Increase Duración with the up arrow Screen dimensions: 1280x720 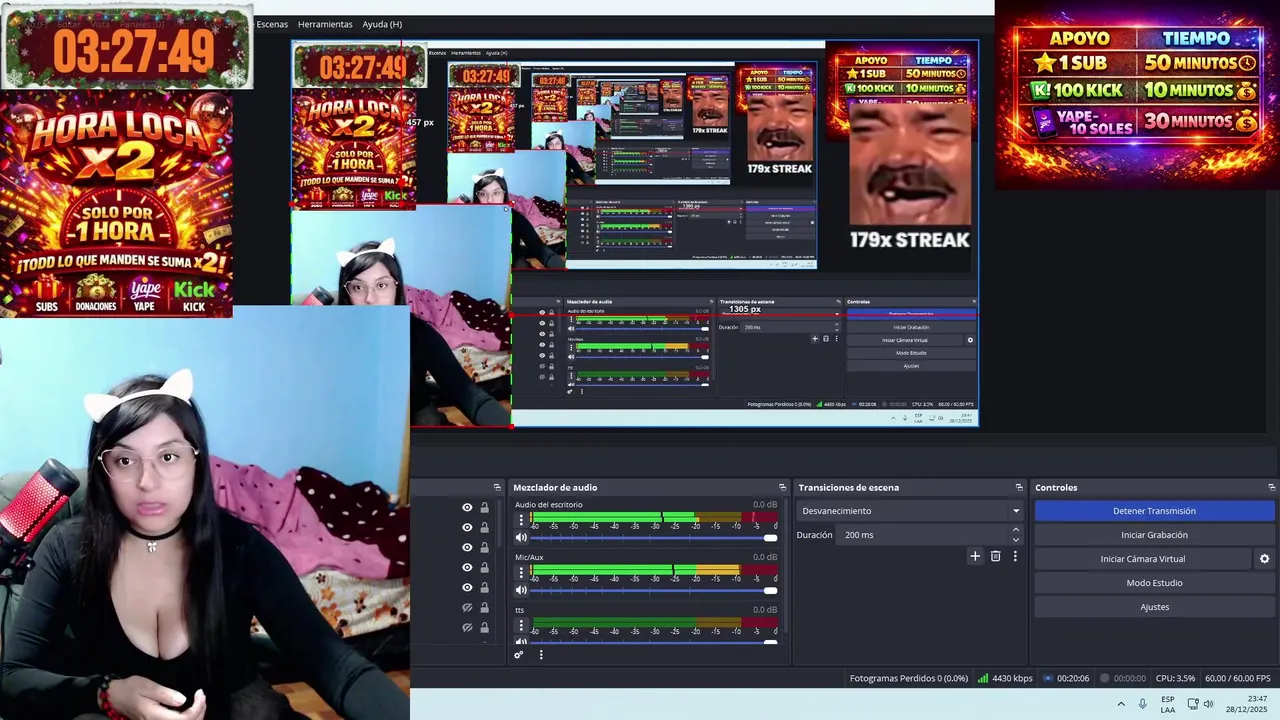tap(1016, 530)
